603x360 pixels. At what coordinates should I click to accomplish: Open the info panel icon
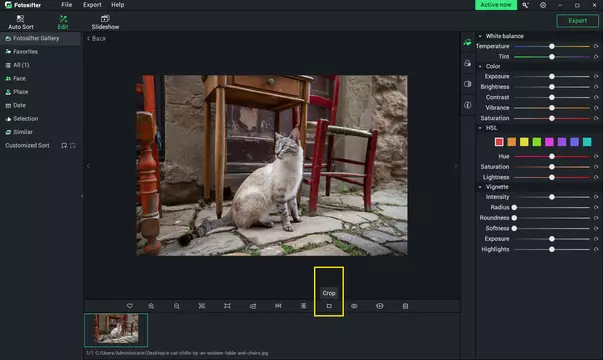(468, 105)
